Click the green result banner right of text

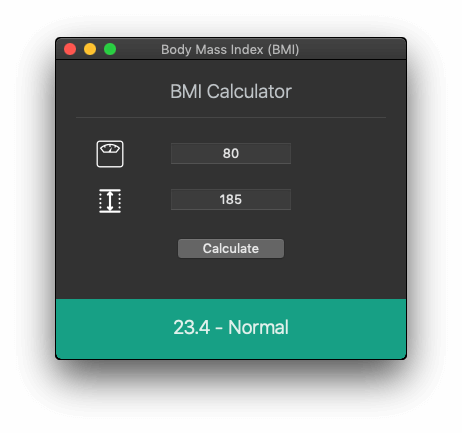[x=347, y=329]
